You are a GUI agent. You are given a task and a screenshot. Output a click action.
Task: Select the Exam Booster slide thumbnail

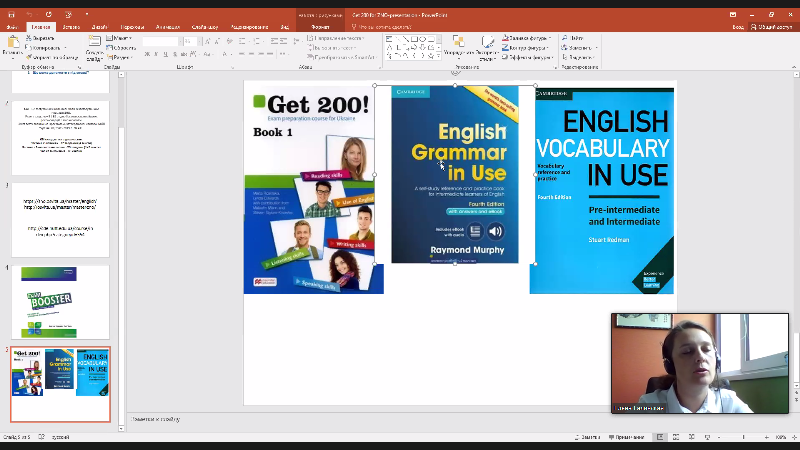60,302
